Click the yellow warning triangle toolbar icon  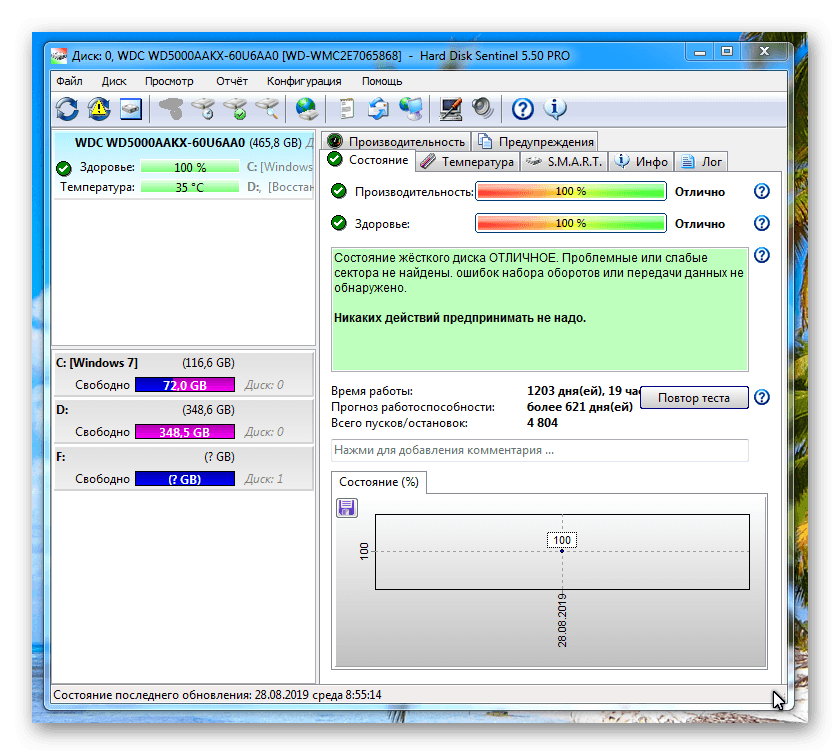pos(98,108)
